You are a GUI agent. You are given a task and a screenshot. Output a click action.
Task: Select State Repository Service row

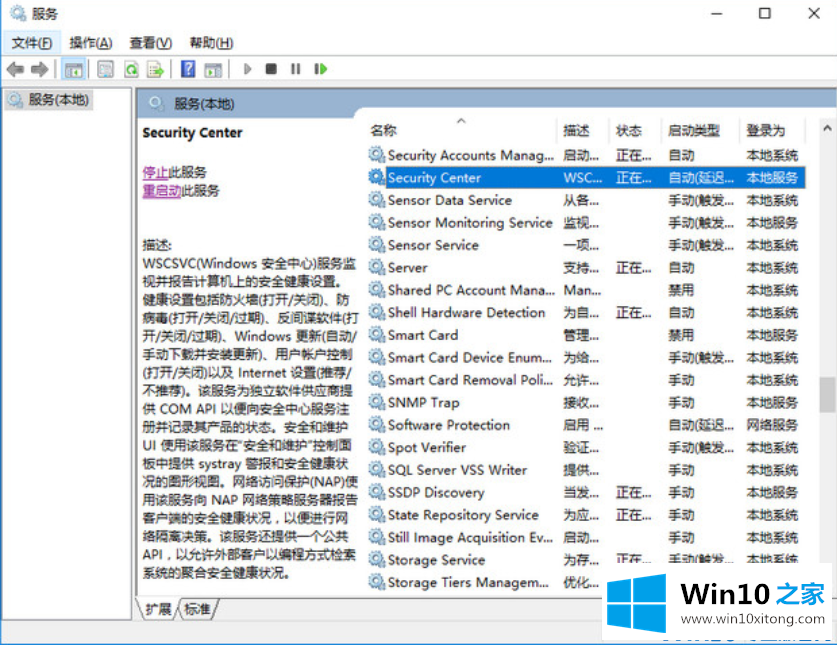586,515
